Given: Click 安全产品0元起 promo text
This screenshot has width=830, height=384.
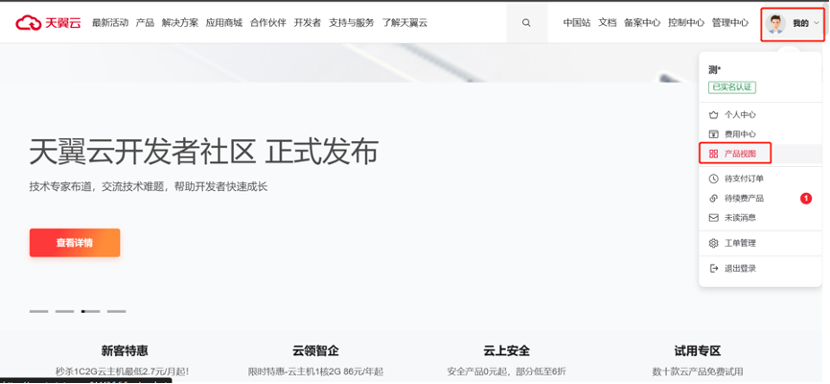Looking at the screenshot, I should 507,371.
